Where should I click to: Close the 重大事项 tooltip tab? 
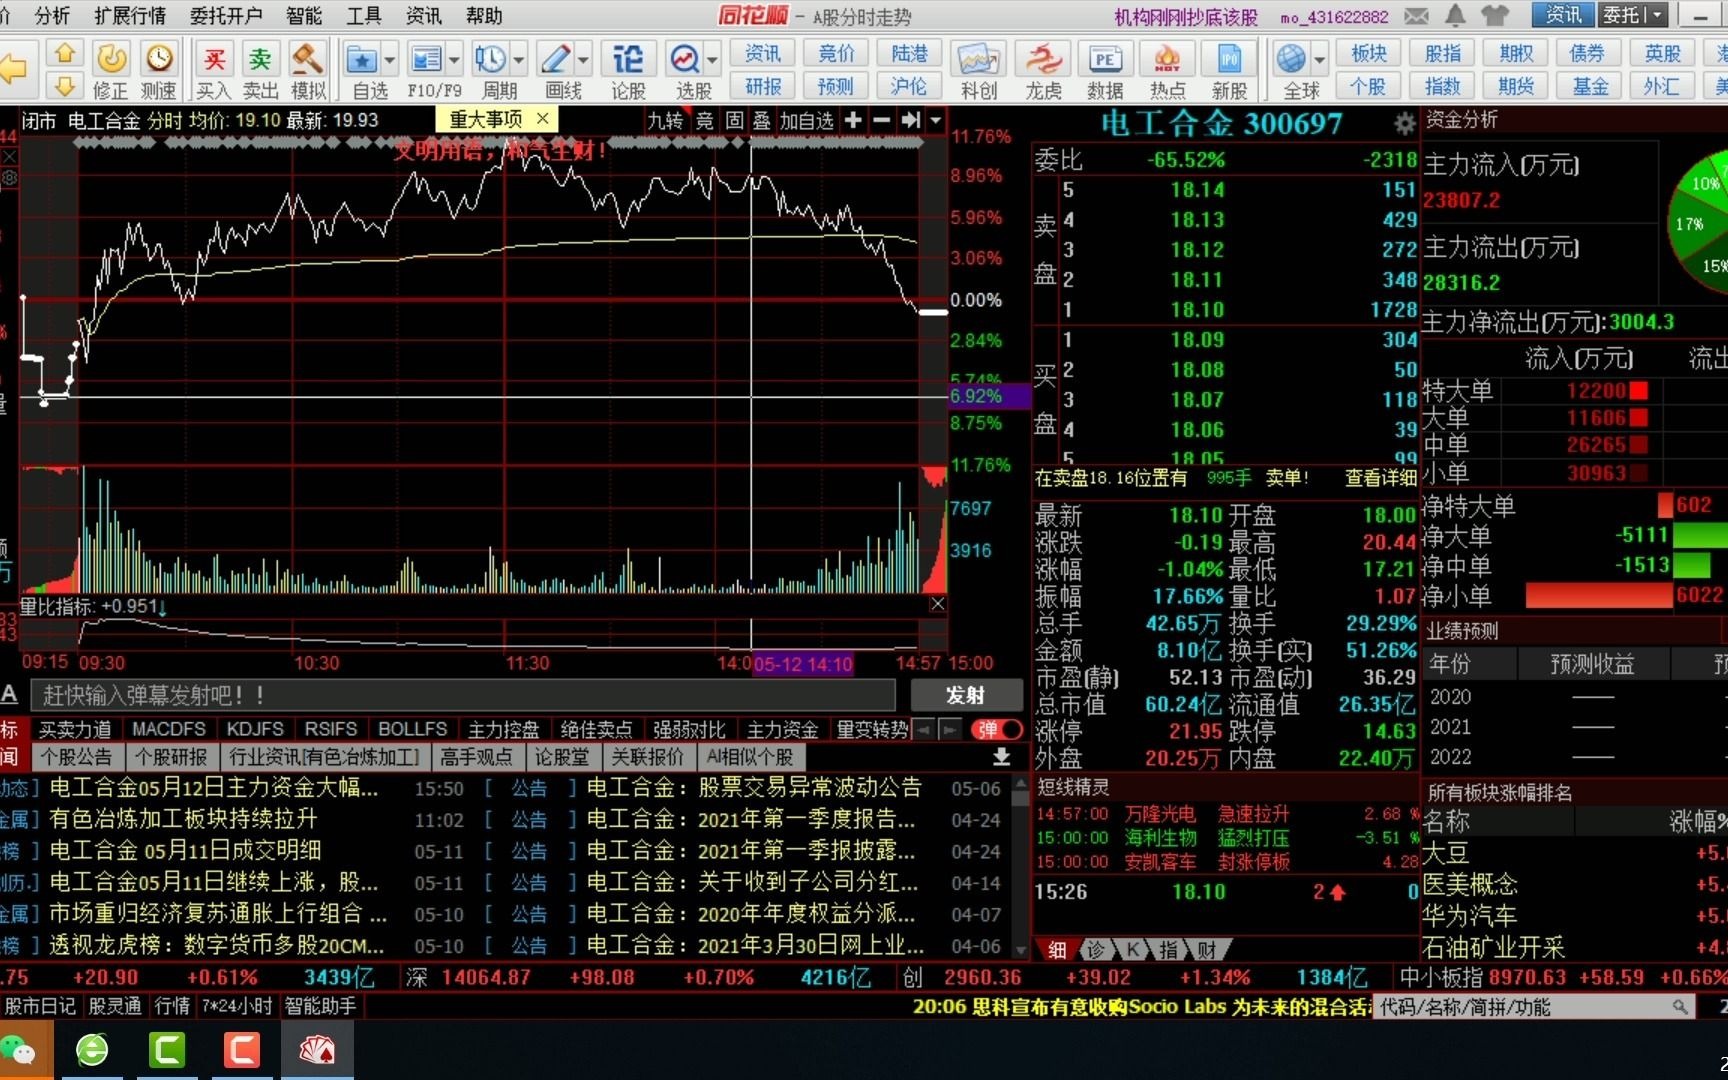(543, 119)
